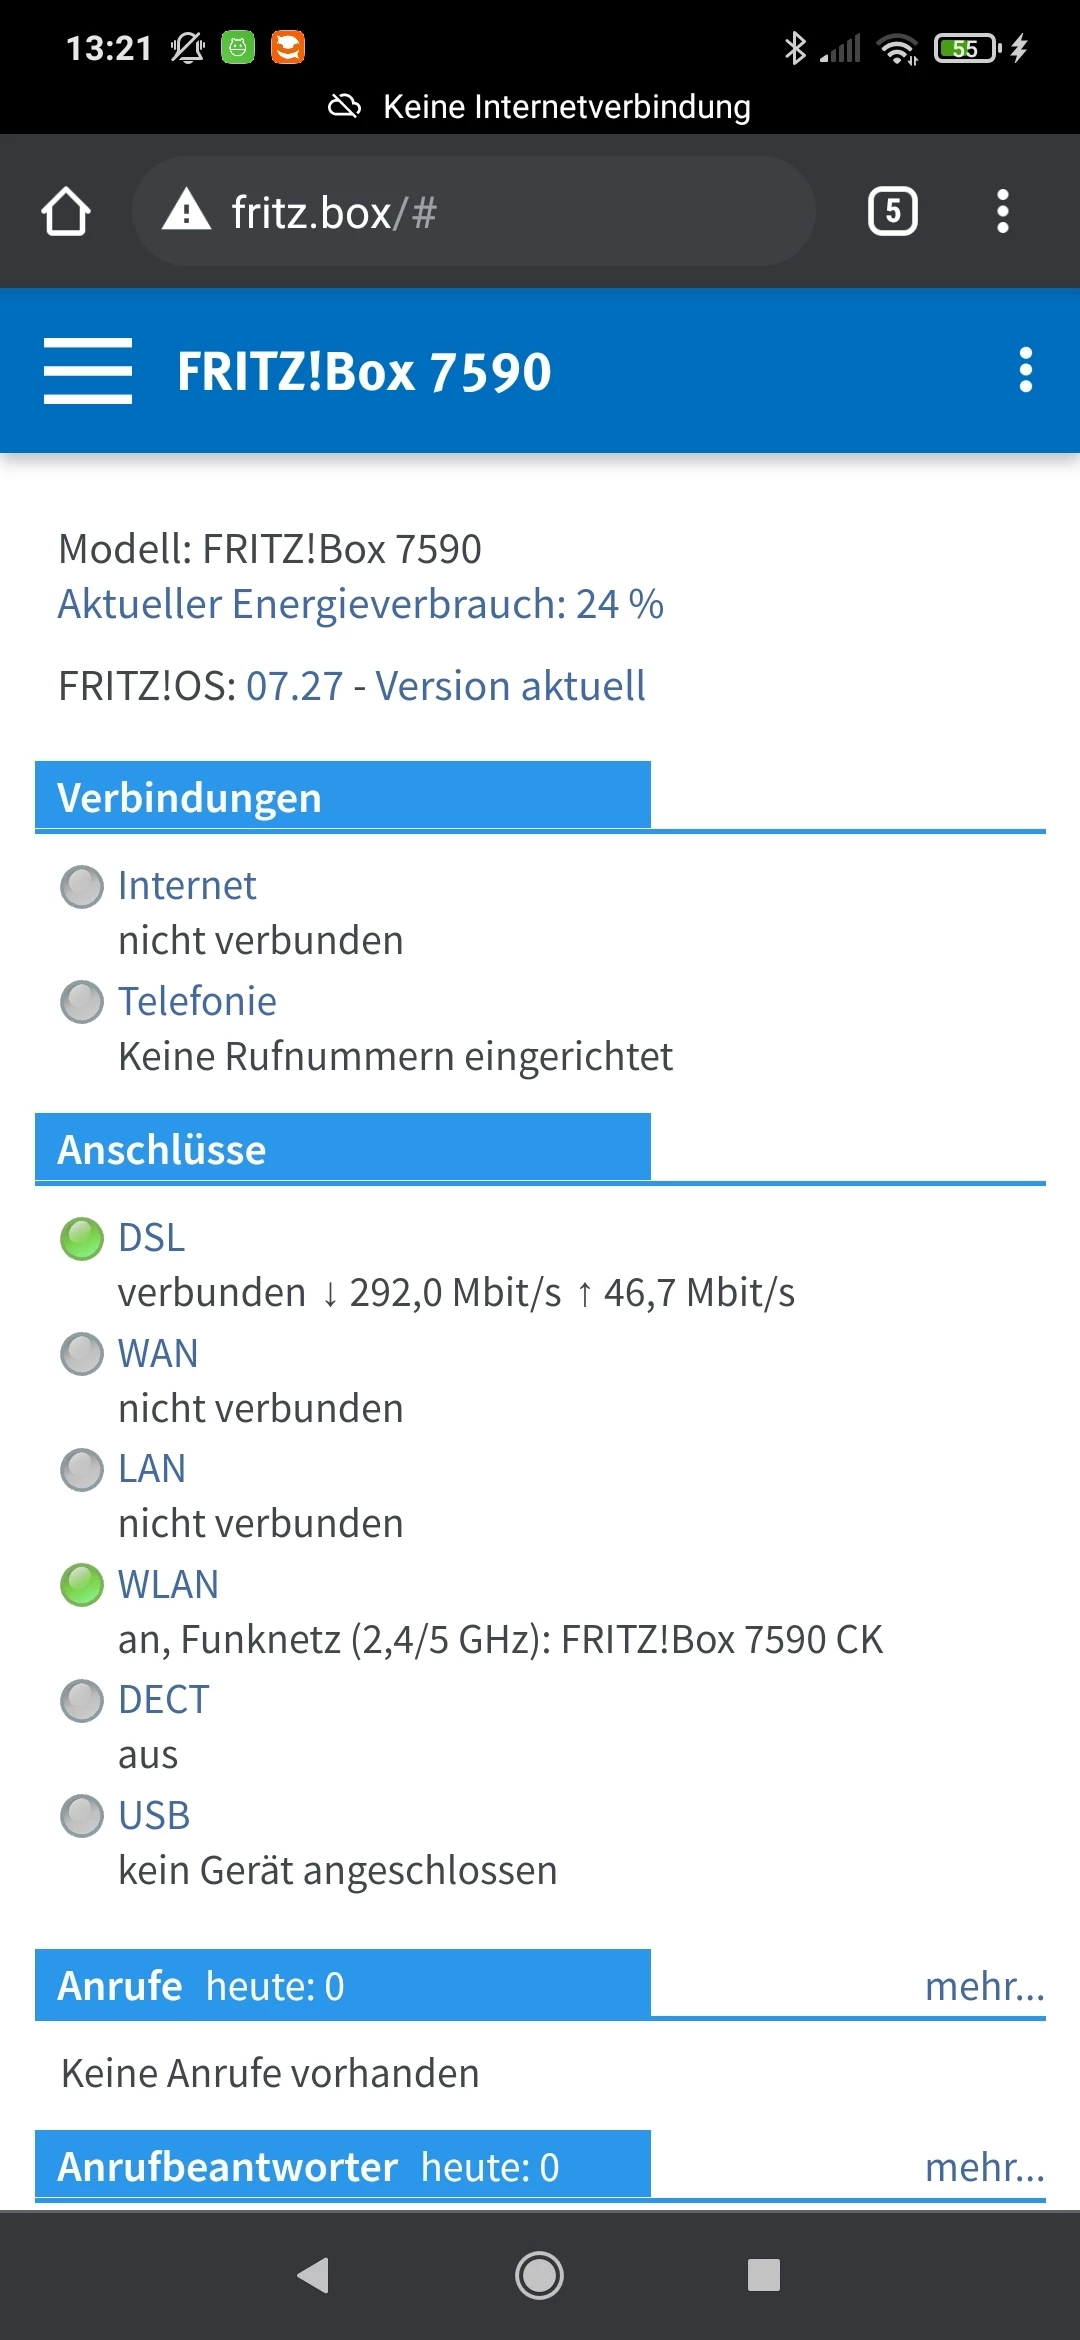Expand Anrufbeantworter with the mehr... link
This screenshot has width=1080, height=2340.
984,2168
